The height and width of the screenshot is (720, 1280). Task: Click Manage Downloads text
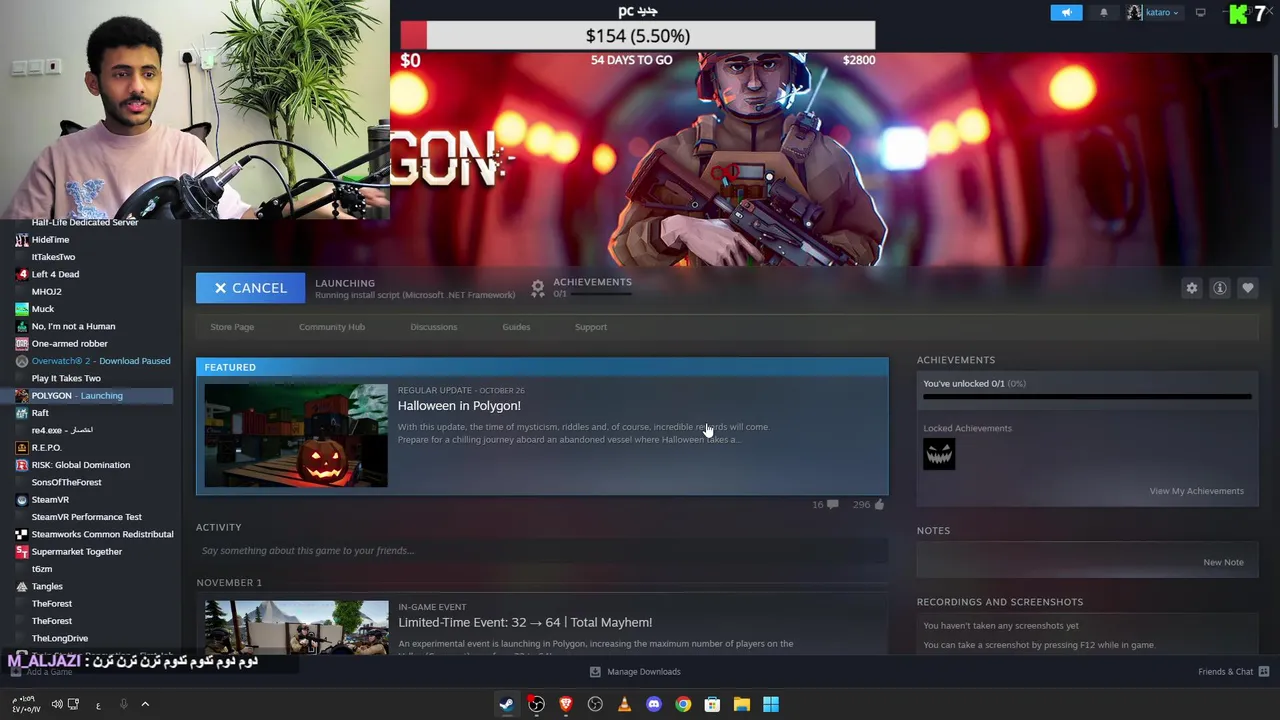pyautogui.click(x=644, y=672)
